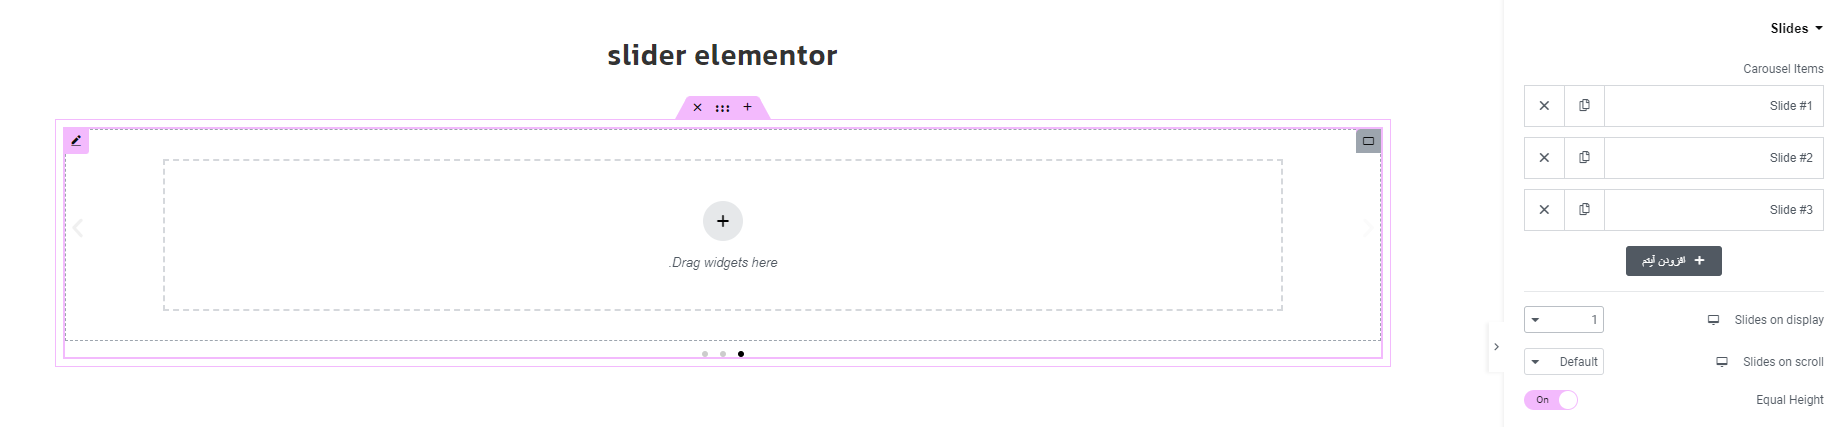Open the Slide #1 item
Viewport: 1834px width, 427px height.
1714,106
